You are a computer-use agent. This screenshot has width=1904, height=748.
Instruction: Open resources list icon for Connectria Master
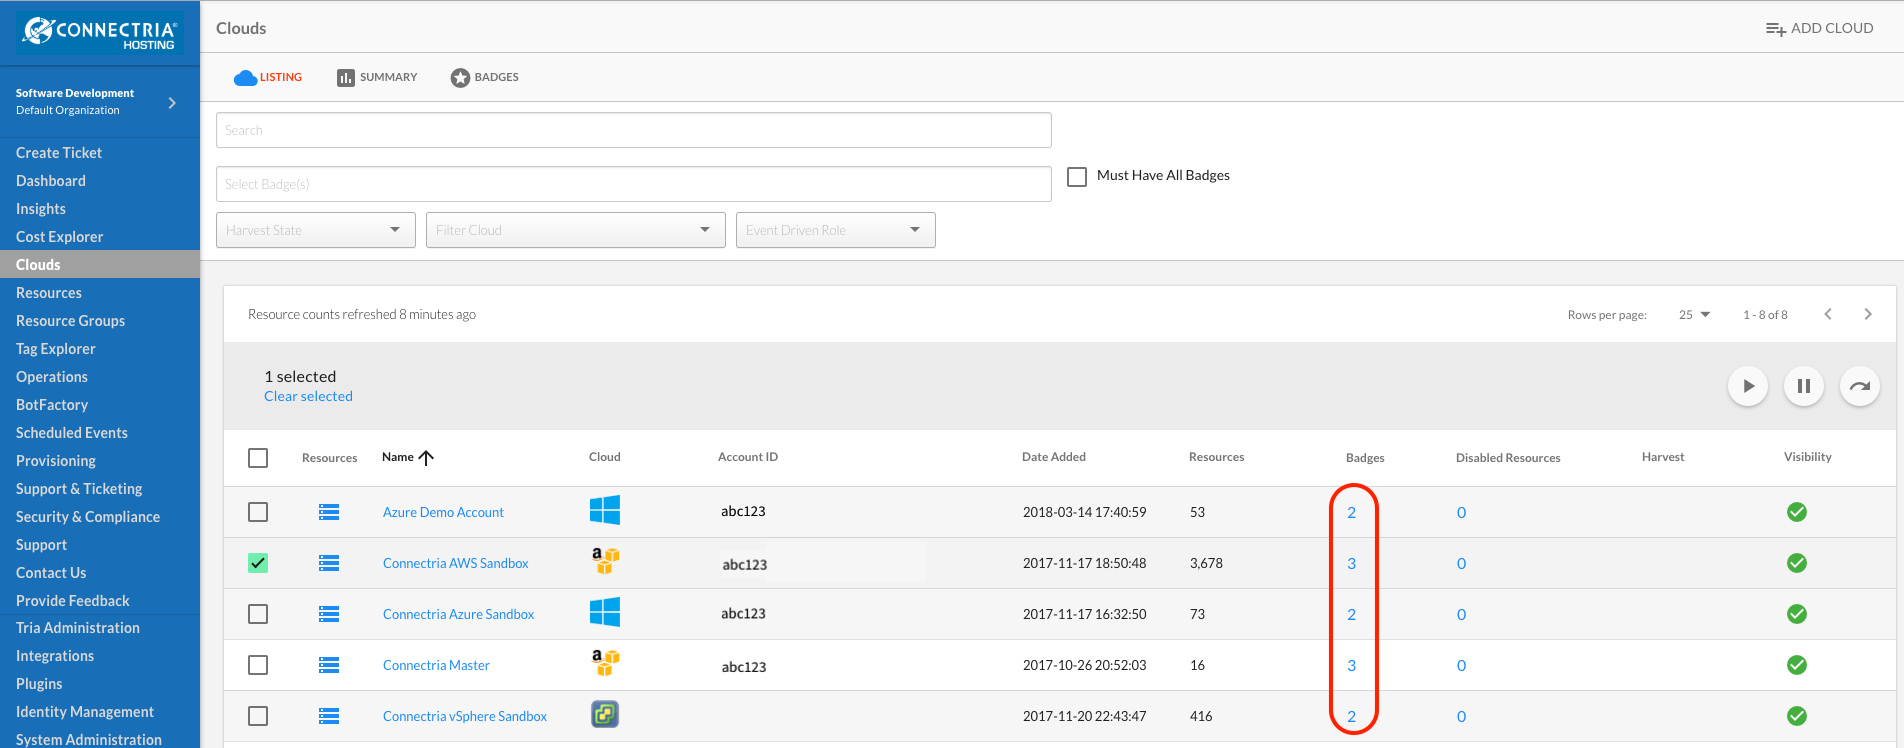pos(329,665)
